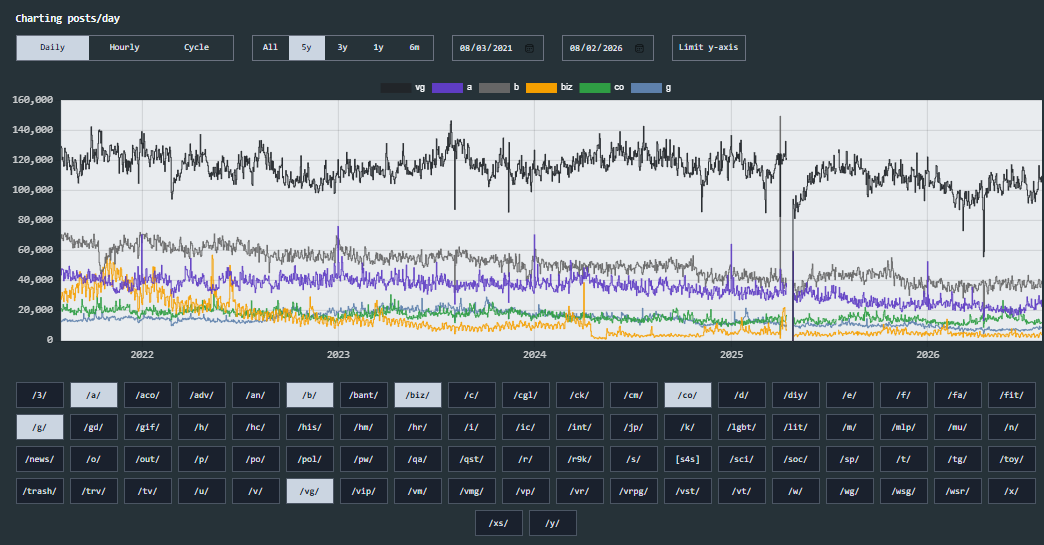
Task: Add the /ck/ board to chart
Action: 580,395
